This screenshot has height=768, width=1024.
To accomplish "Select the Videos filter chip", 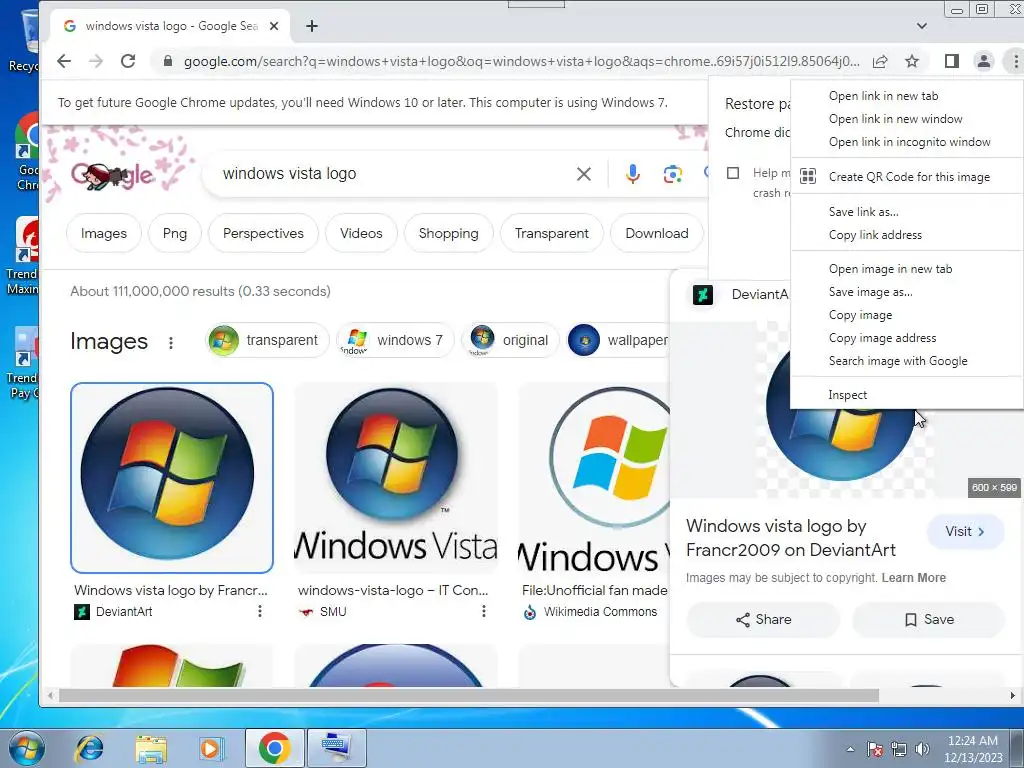I will (x=361, y=233).
